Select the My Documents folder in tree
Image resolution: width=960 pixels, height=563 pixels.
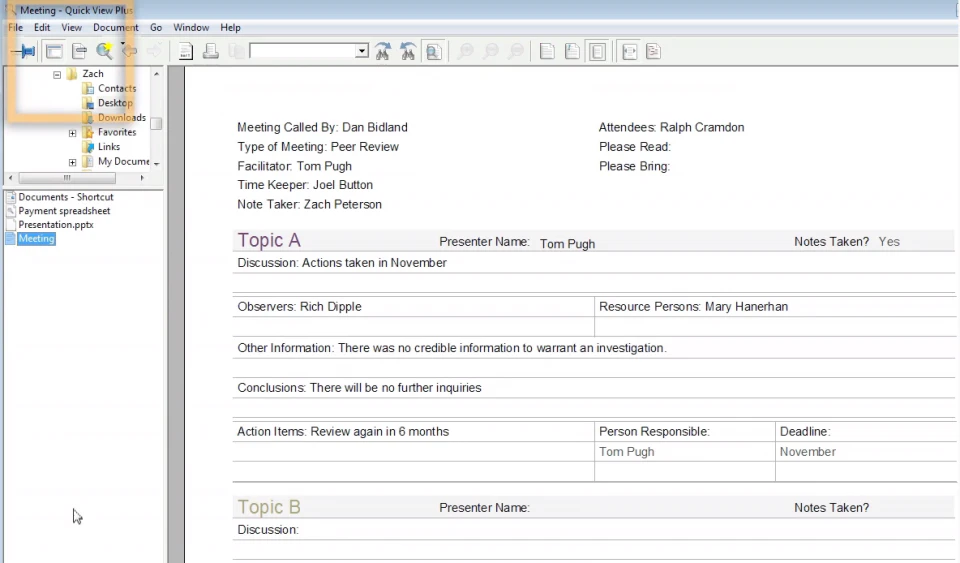click(x=124, y=162)
